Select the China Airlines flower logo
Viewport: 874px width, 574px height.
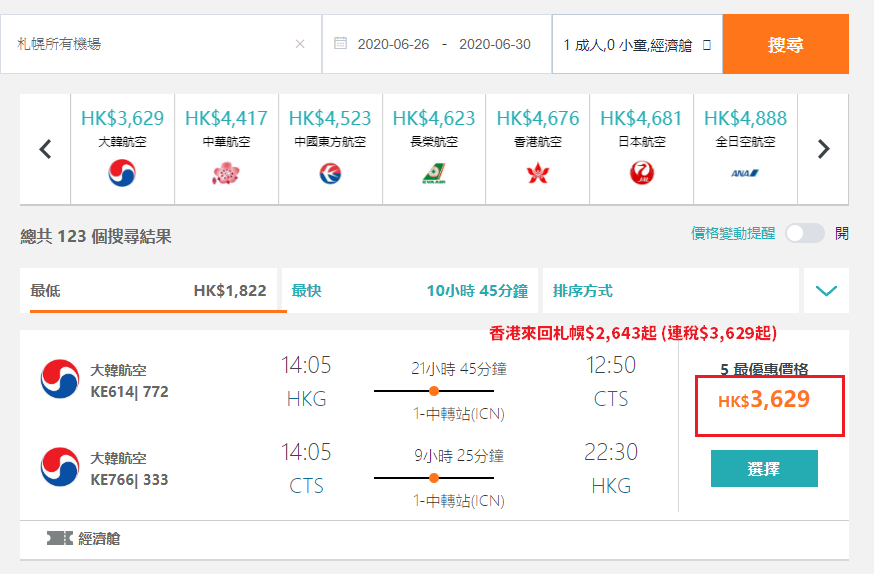tap(226, 173)
